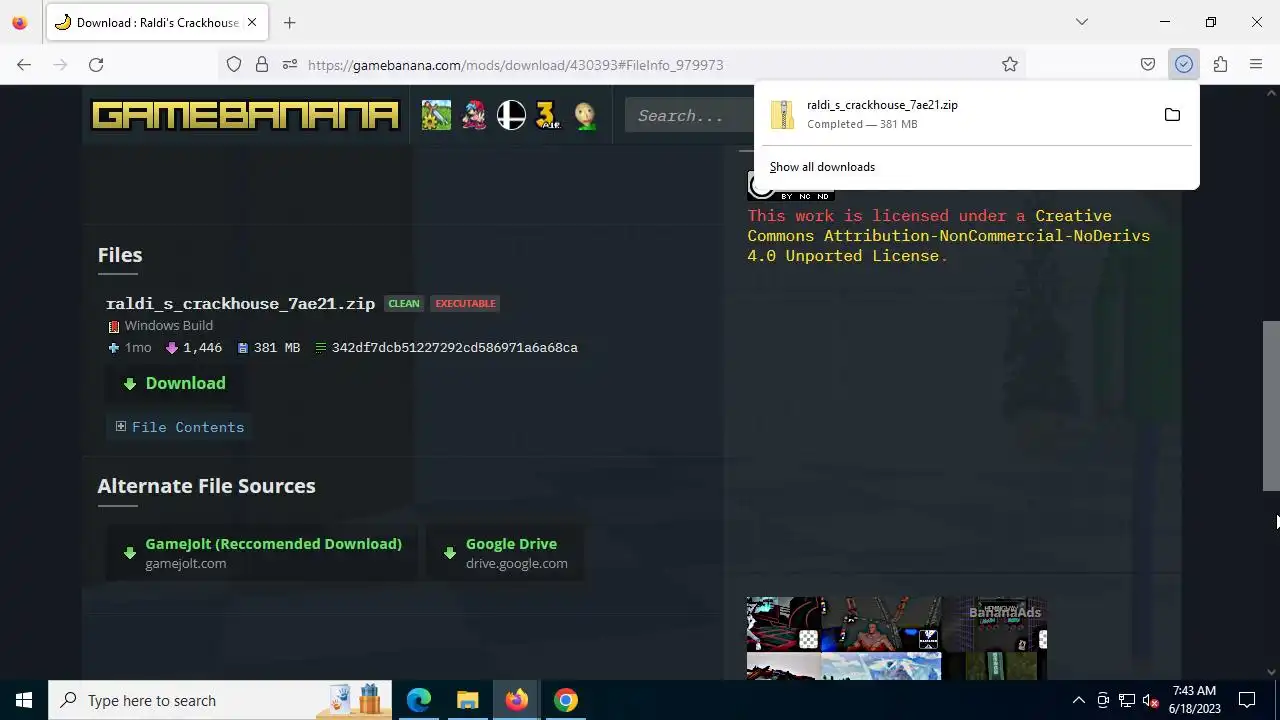Open the list all tabs chevron
The image size is (1280, 720).
(x=1081, y=22)
